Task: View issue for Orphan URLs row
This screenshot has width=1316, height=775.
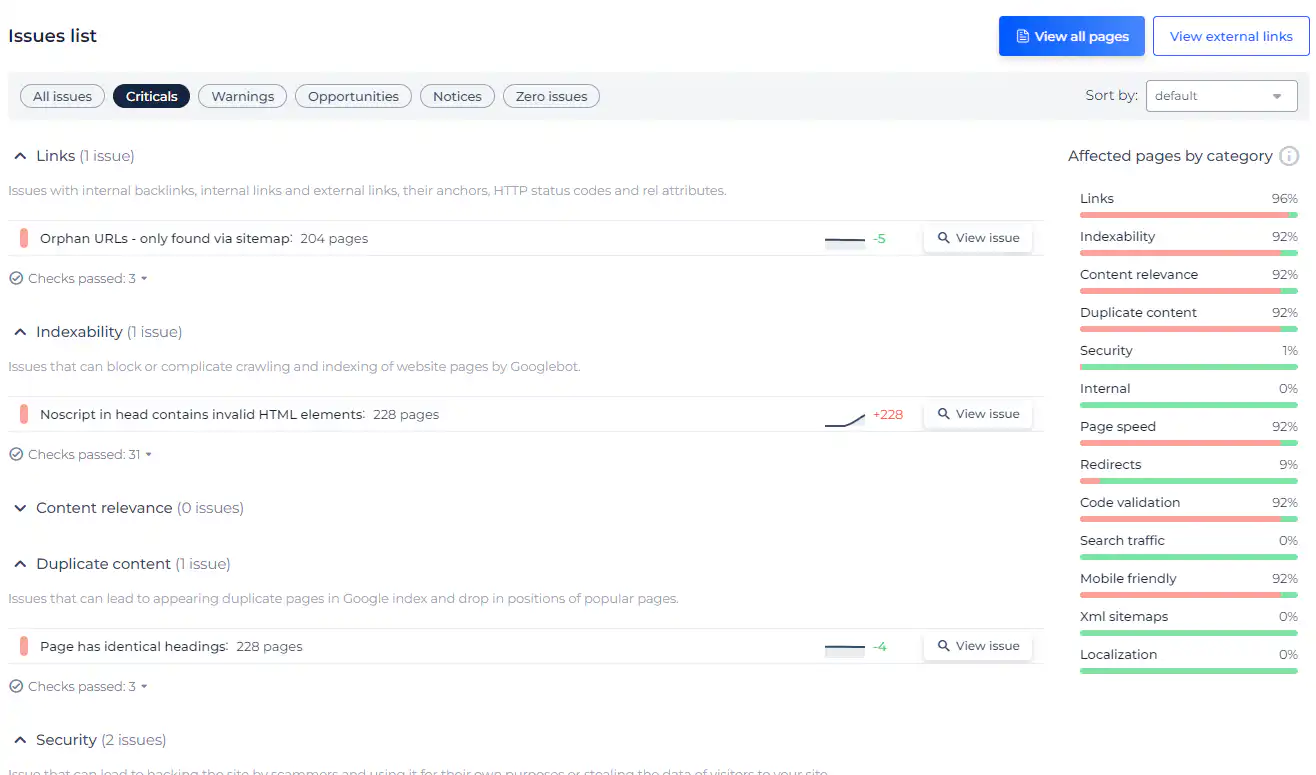Action: [x=977, y=239]
